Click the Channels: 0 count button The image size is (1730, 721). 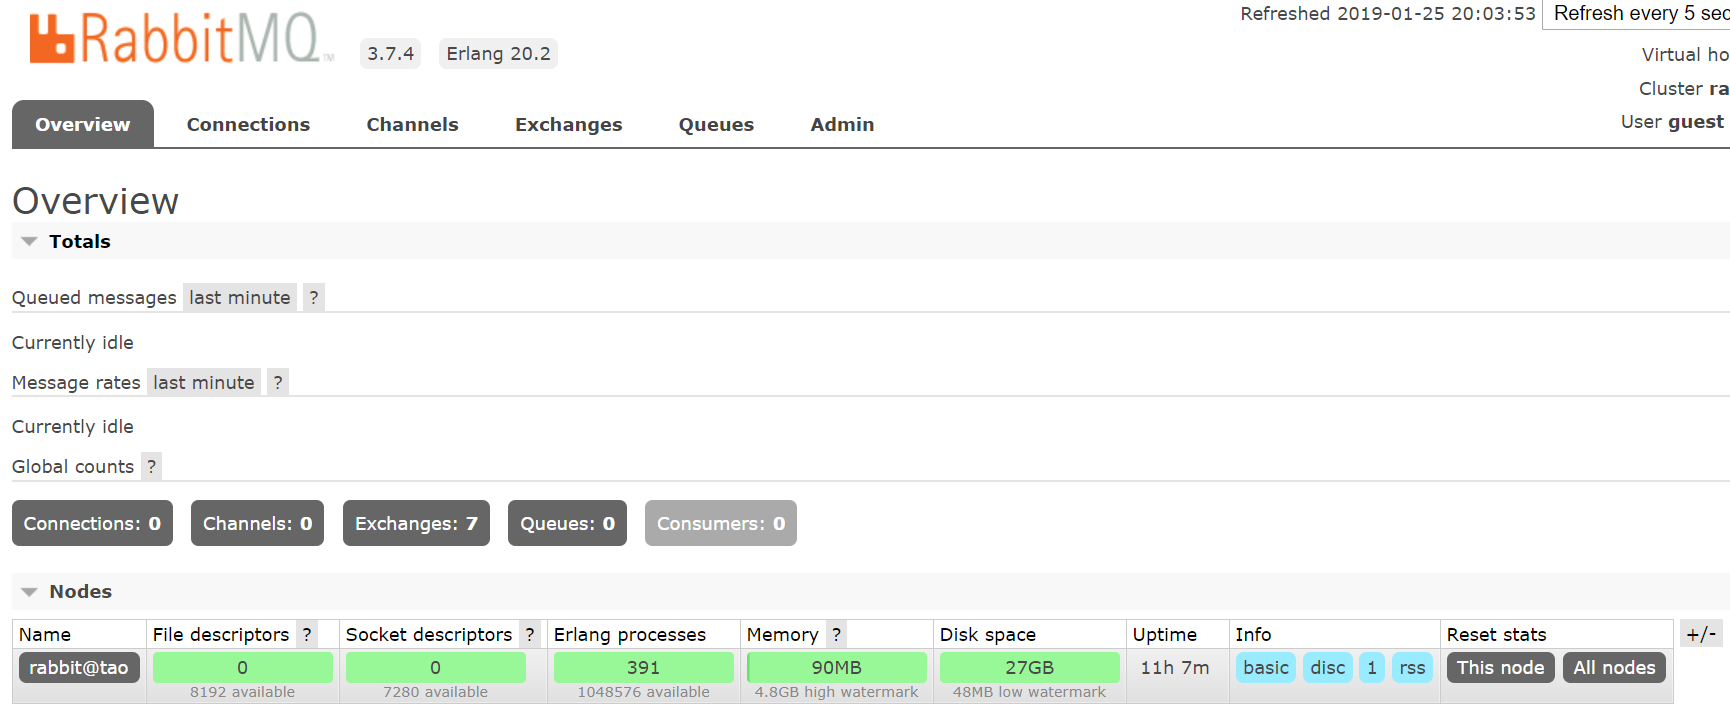point(257,523)
